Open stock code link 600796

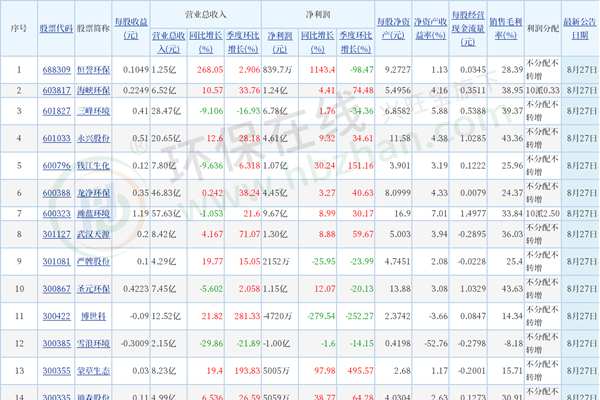57,166
